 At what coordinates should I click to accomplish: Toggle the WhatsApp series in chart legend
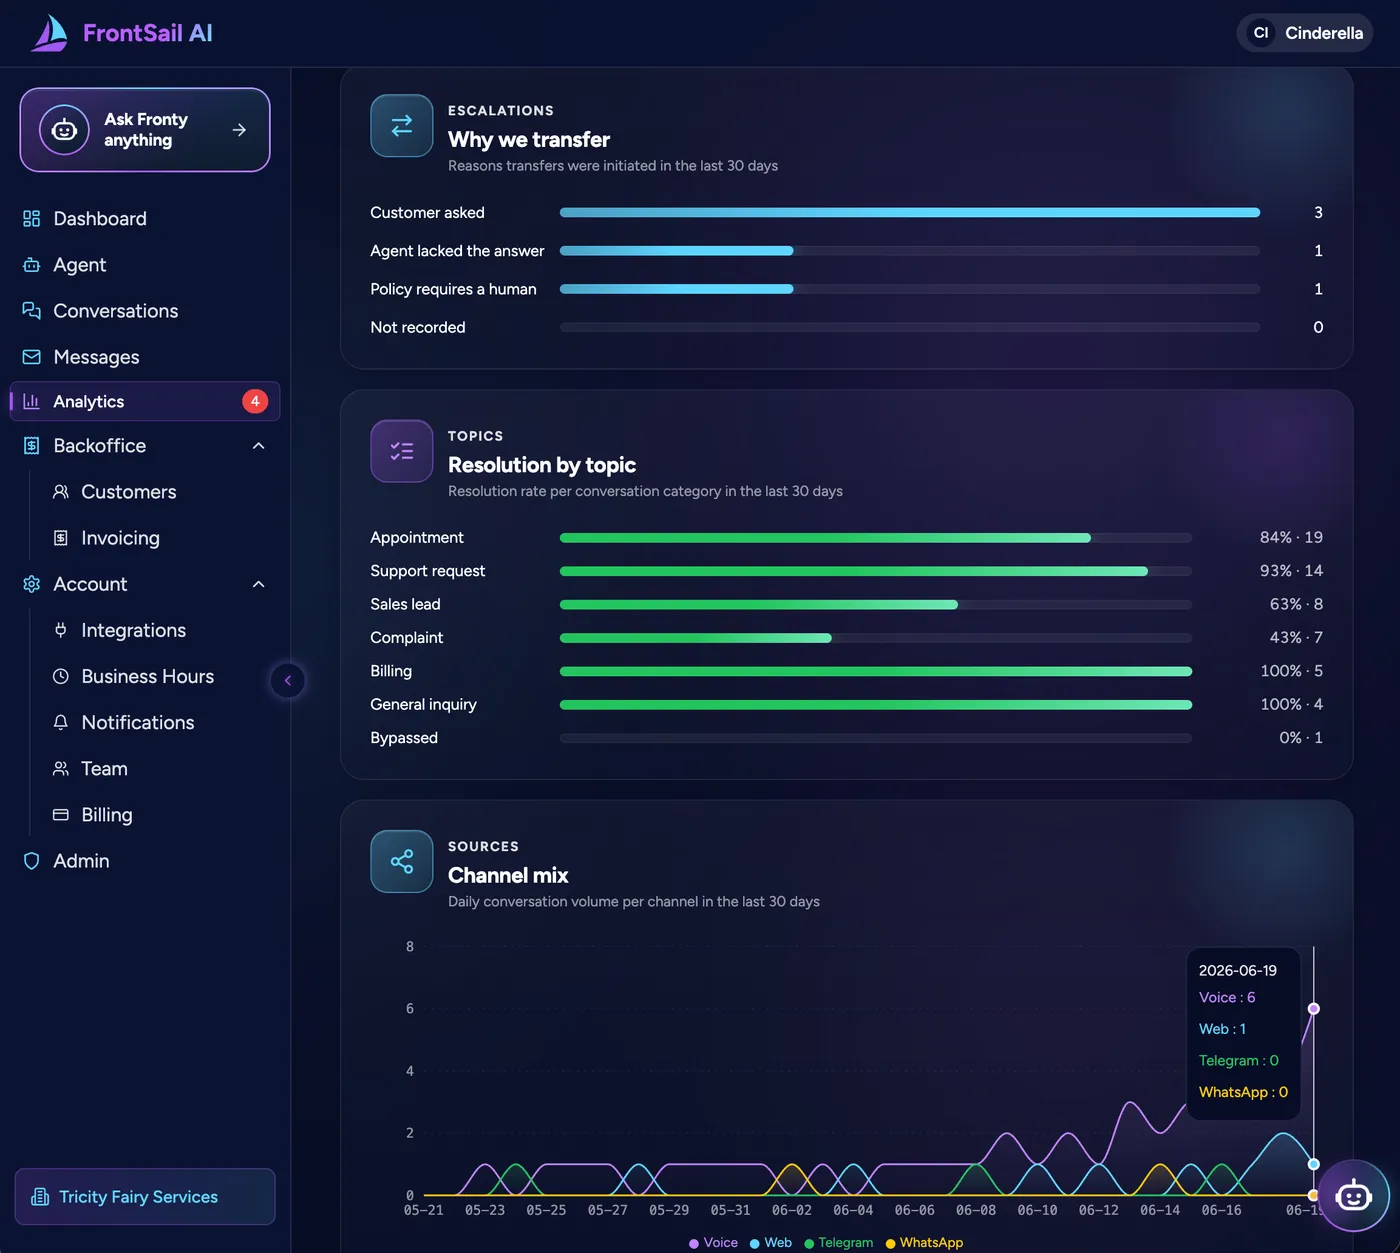point(924,1243)
